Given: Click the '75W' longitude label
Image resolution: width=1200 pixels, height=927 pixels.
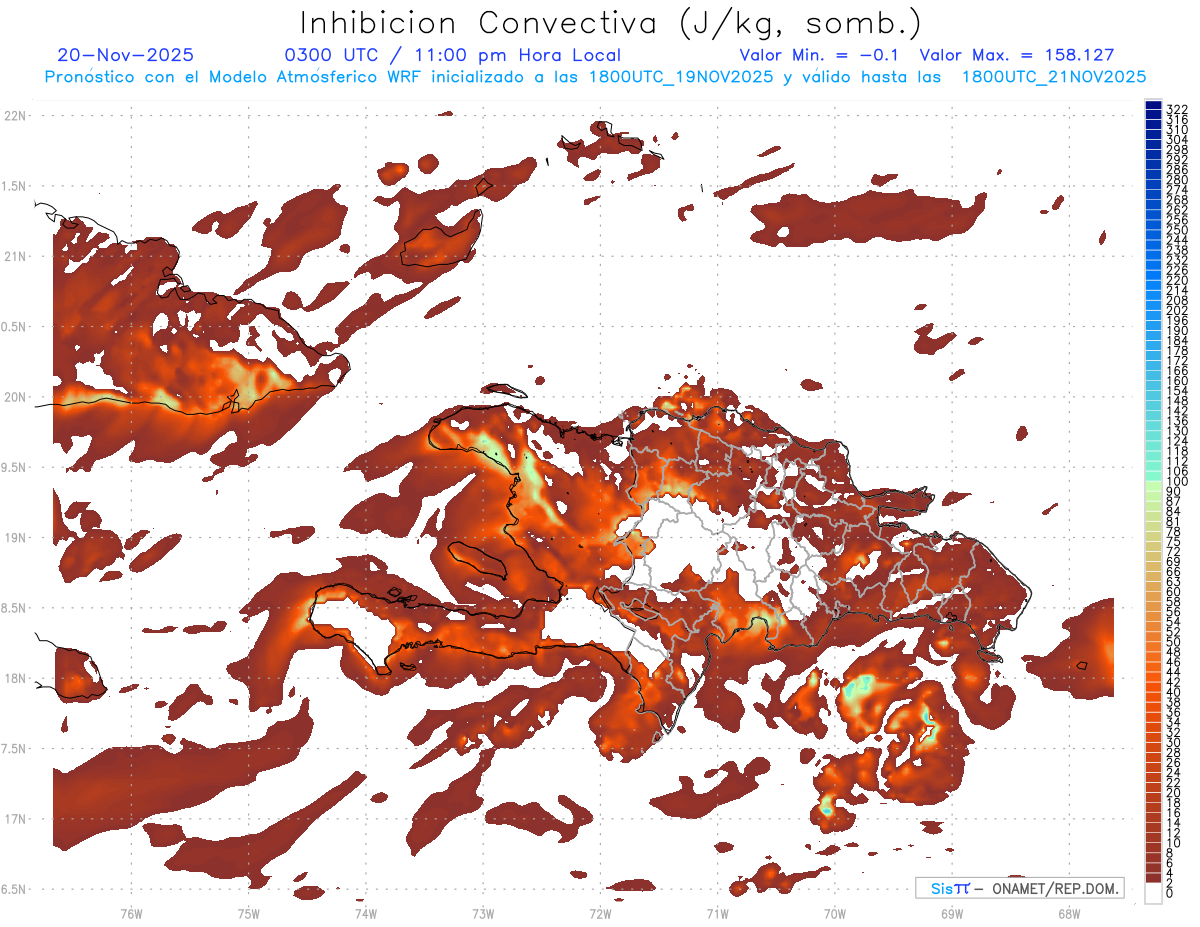Looking at the screenshot, I should pos(249,913).
